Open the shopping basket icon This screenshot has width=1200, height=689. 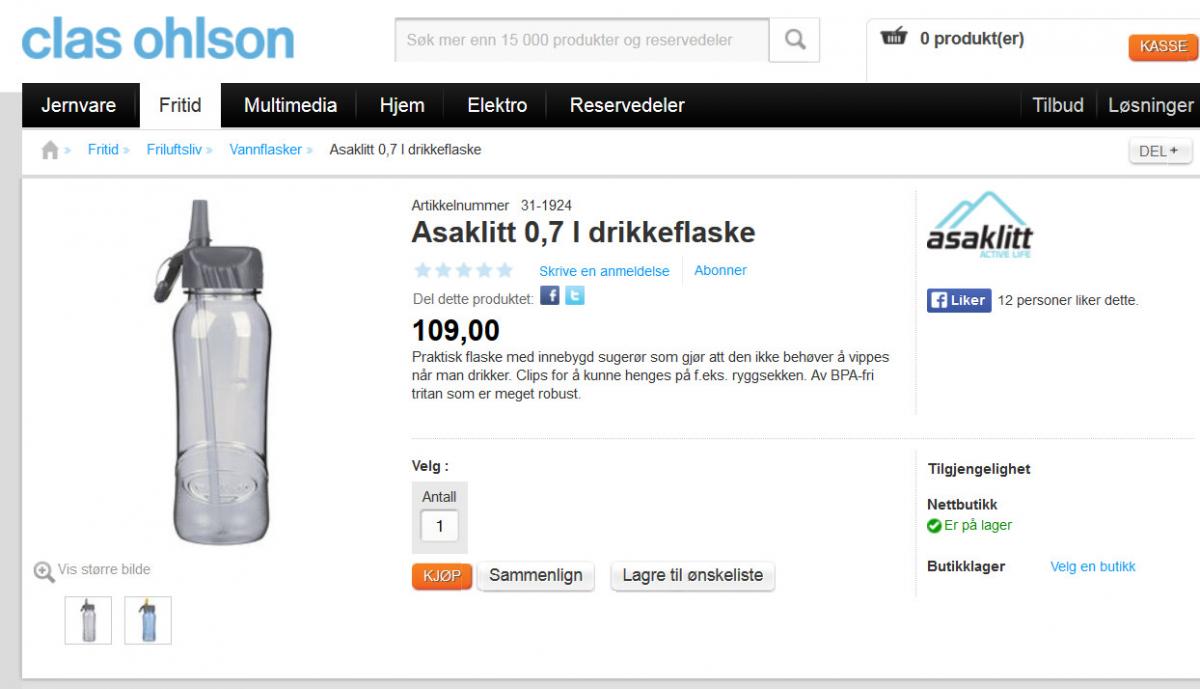point(893,38)
